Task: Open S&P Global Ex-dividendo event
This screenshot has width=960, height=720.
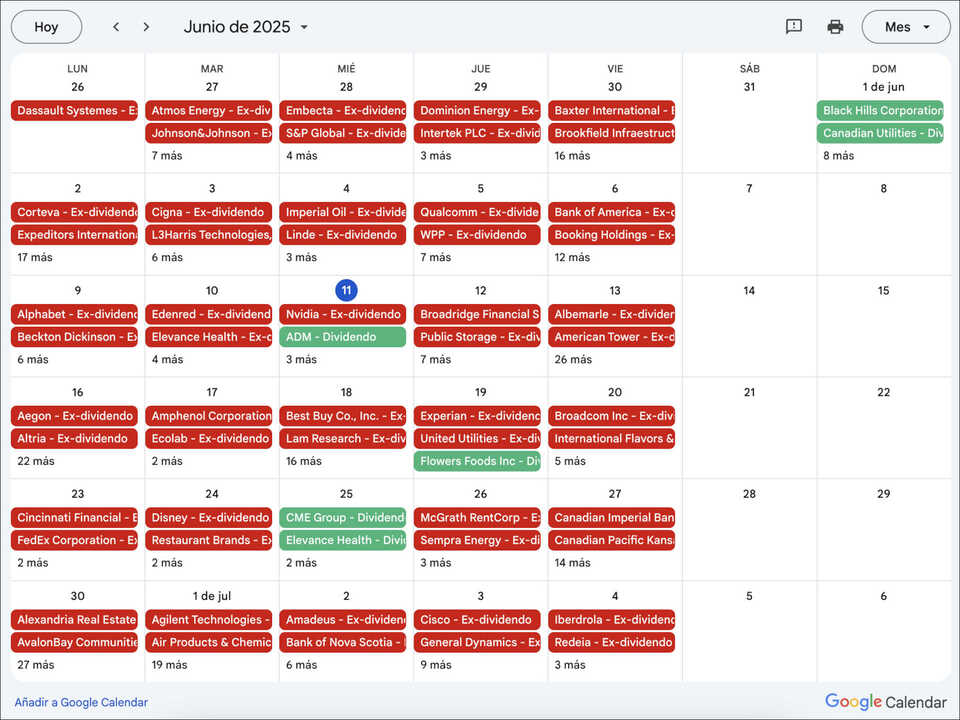Action: pos(343,133)
